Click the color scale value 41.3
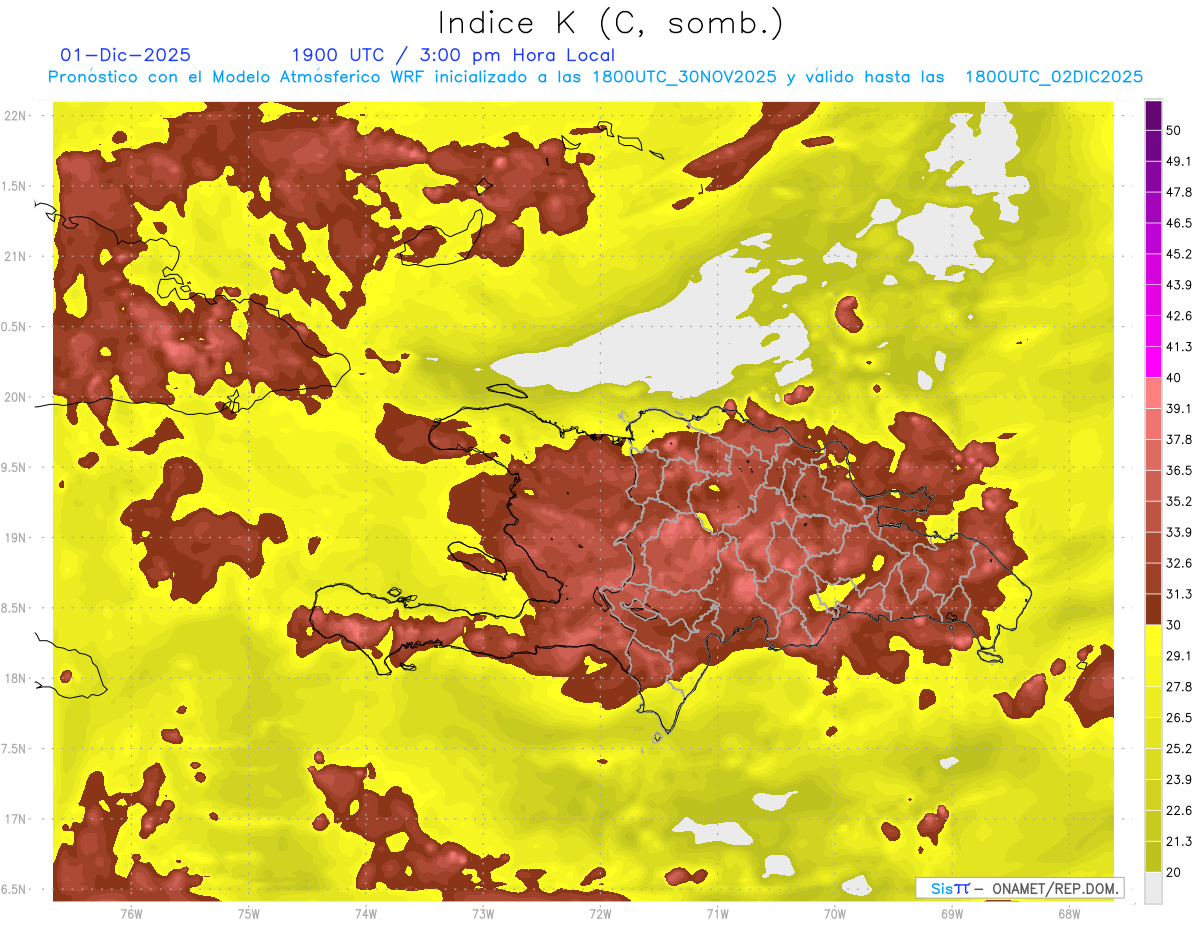Viewport: 1200px width, 927px height. pyautogui.click(x=1180, y=347)
